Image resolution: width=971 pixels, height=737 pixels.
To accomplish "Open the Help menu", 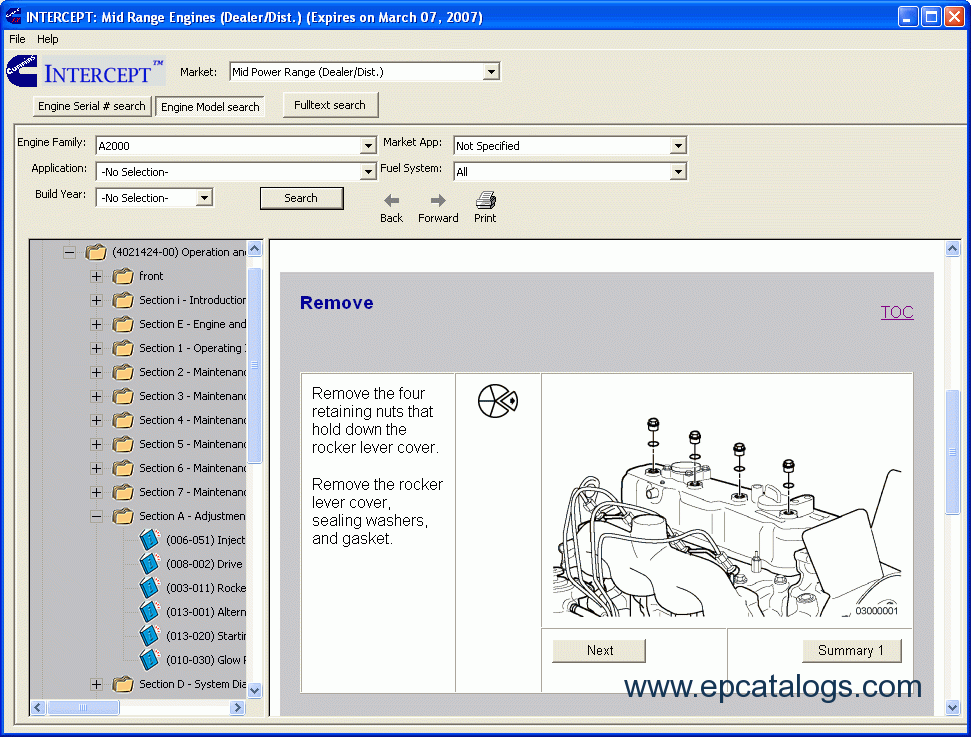I will pos(48,39).
